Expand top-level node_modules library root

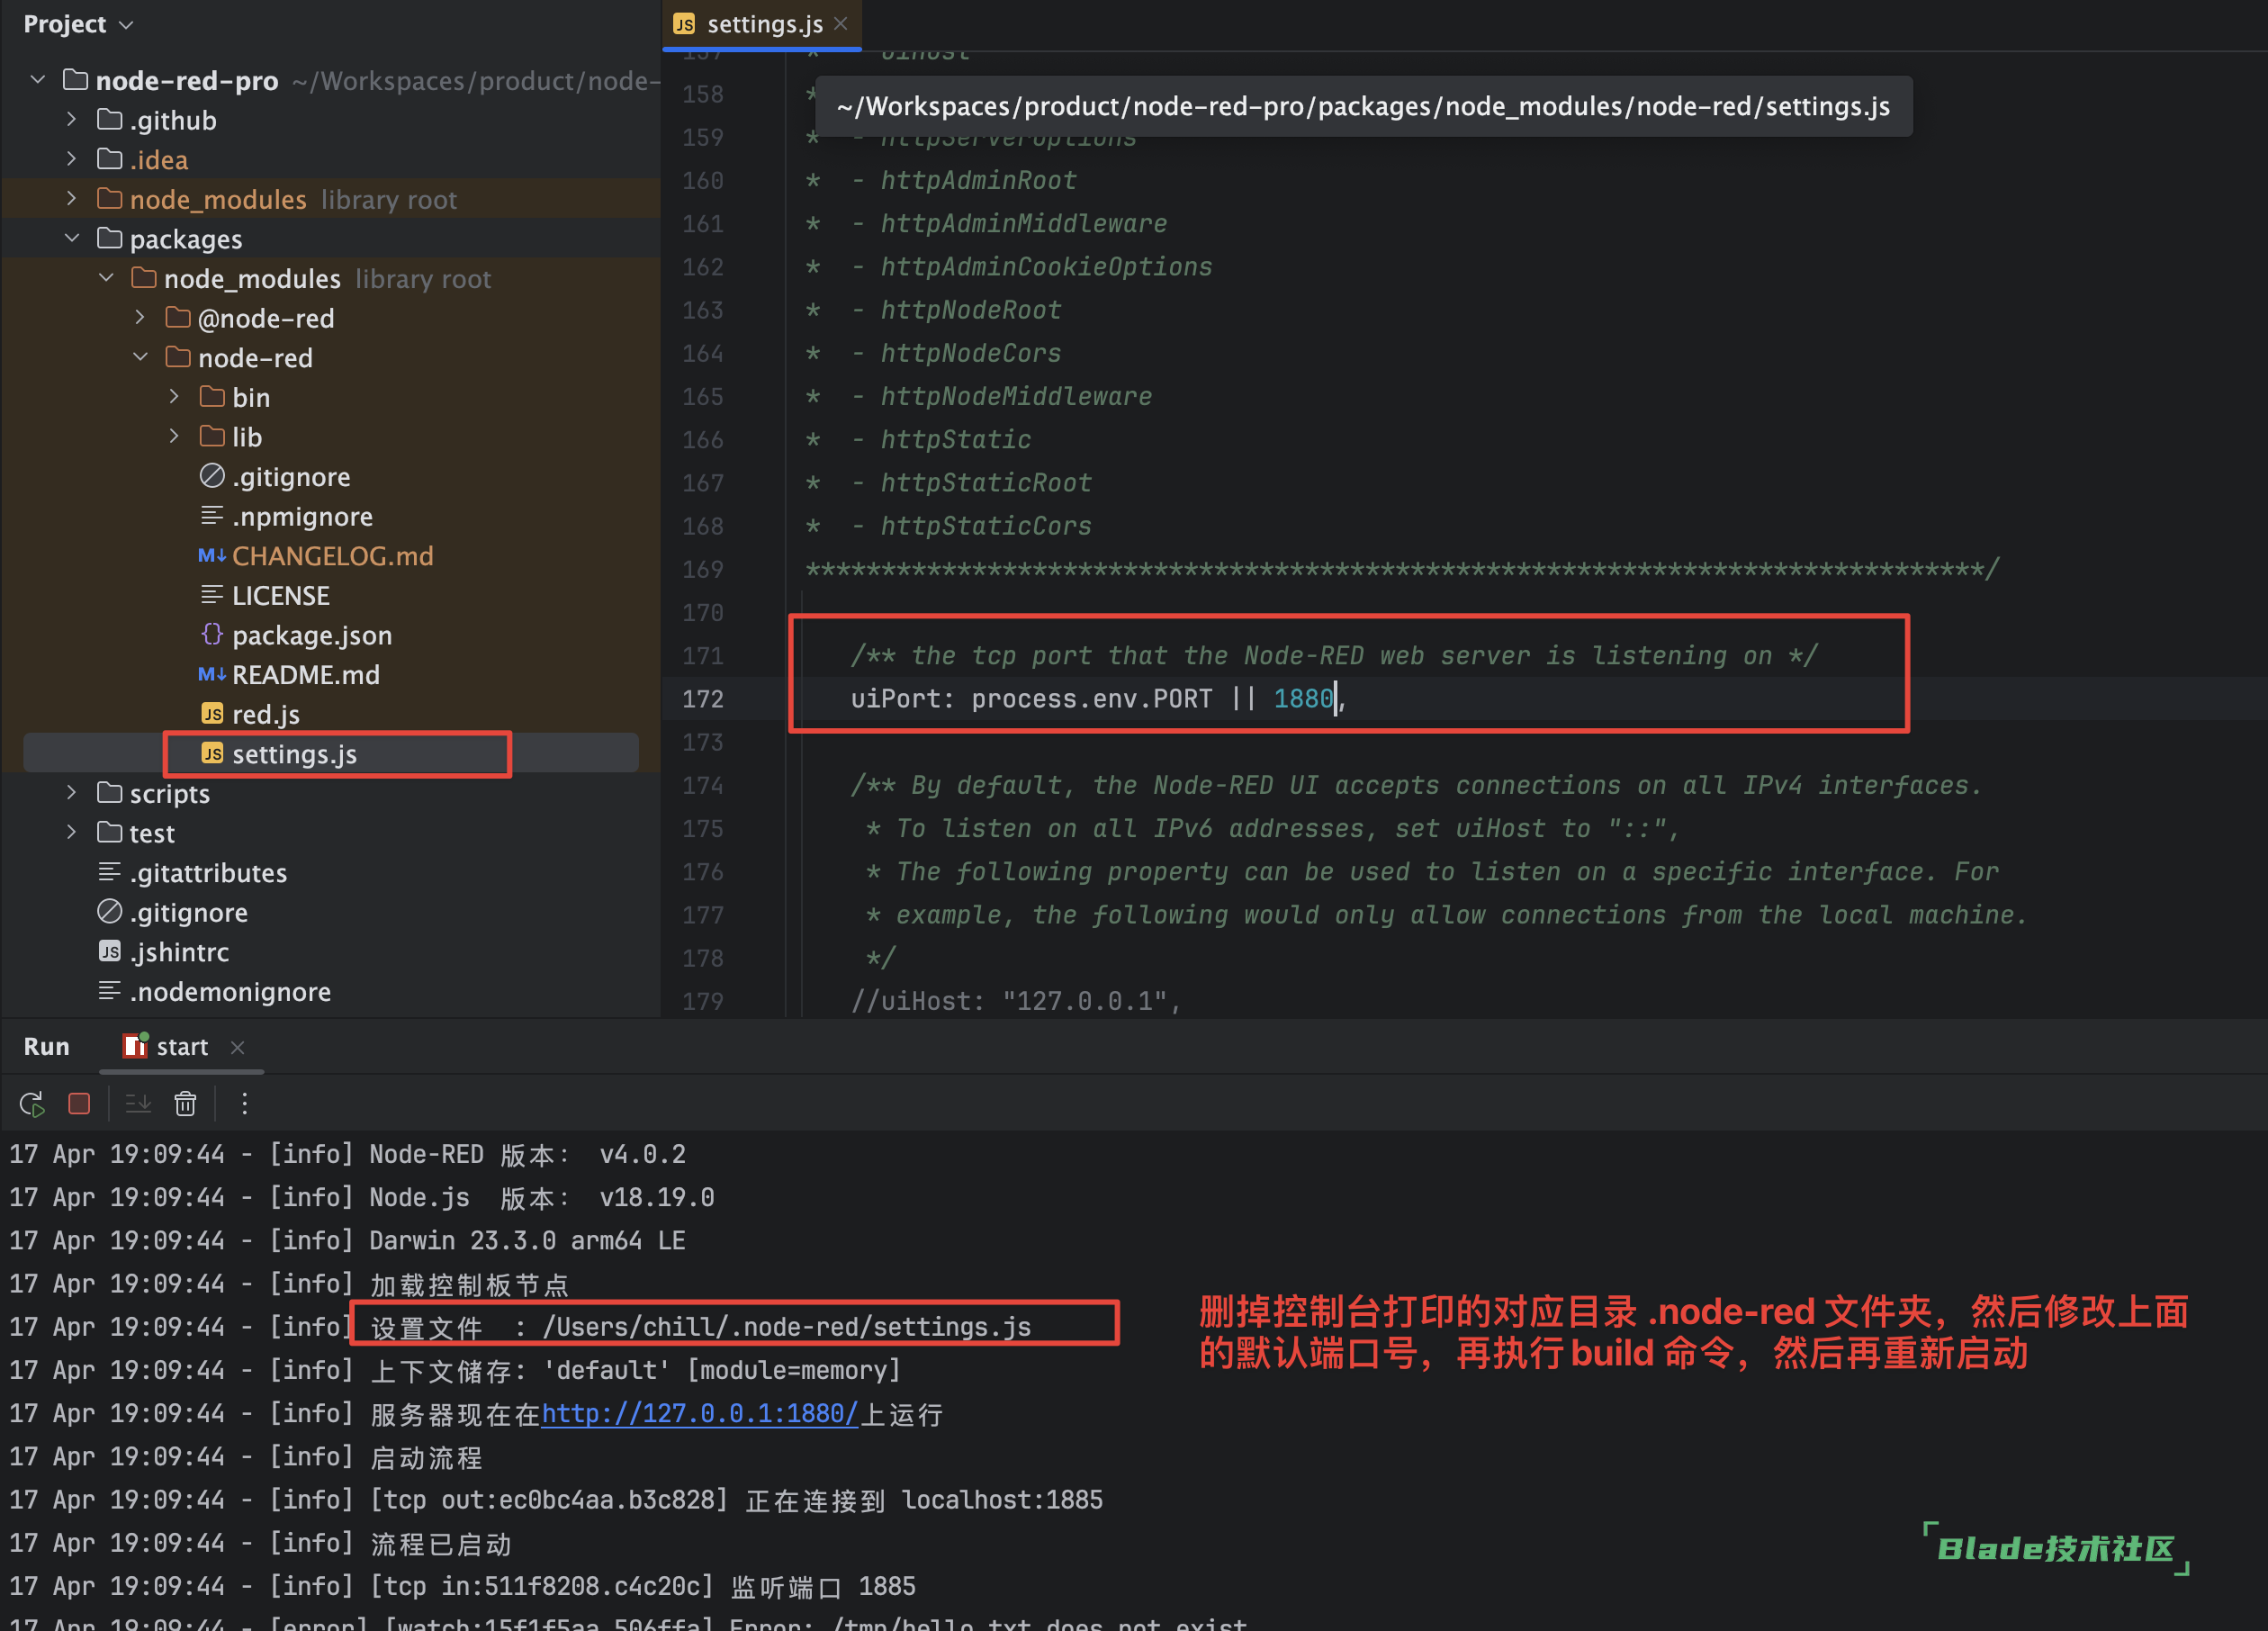click(x=71, y=198)
